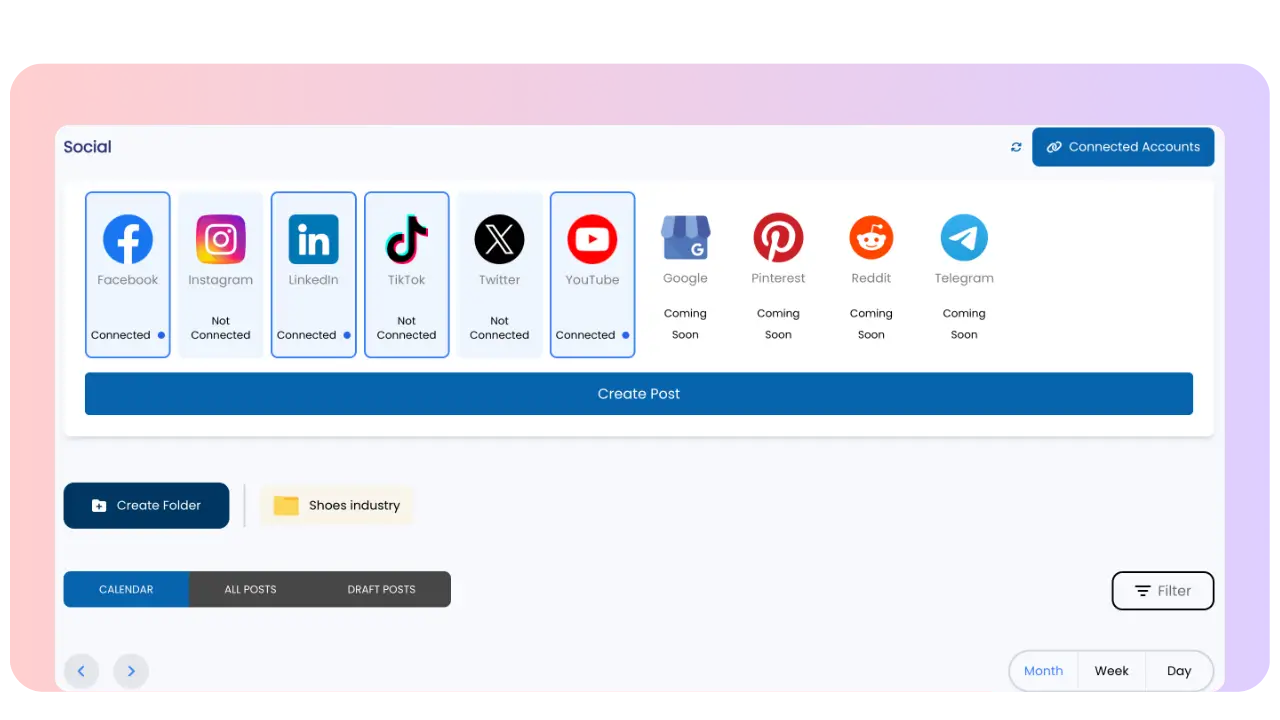Image resolution: width=1280 pixels, height=720 pixels.
Task: Click TikTok Not Connected status text
Action: (x=407, y=328)
